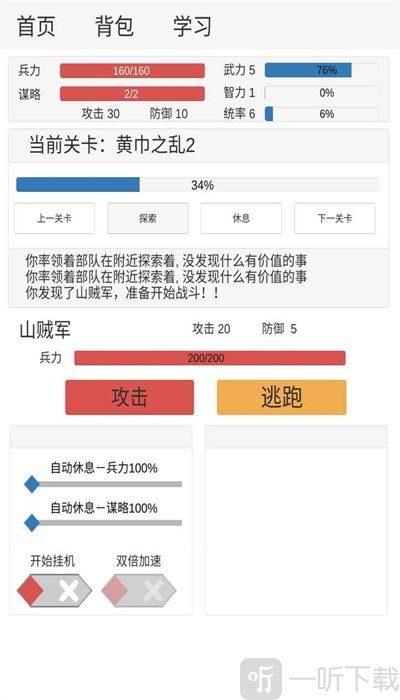Click the 34% level progress bar
400x700 pixels.
click(197, 185)
